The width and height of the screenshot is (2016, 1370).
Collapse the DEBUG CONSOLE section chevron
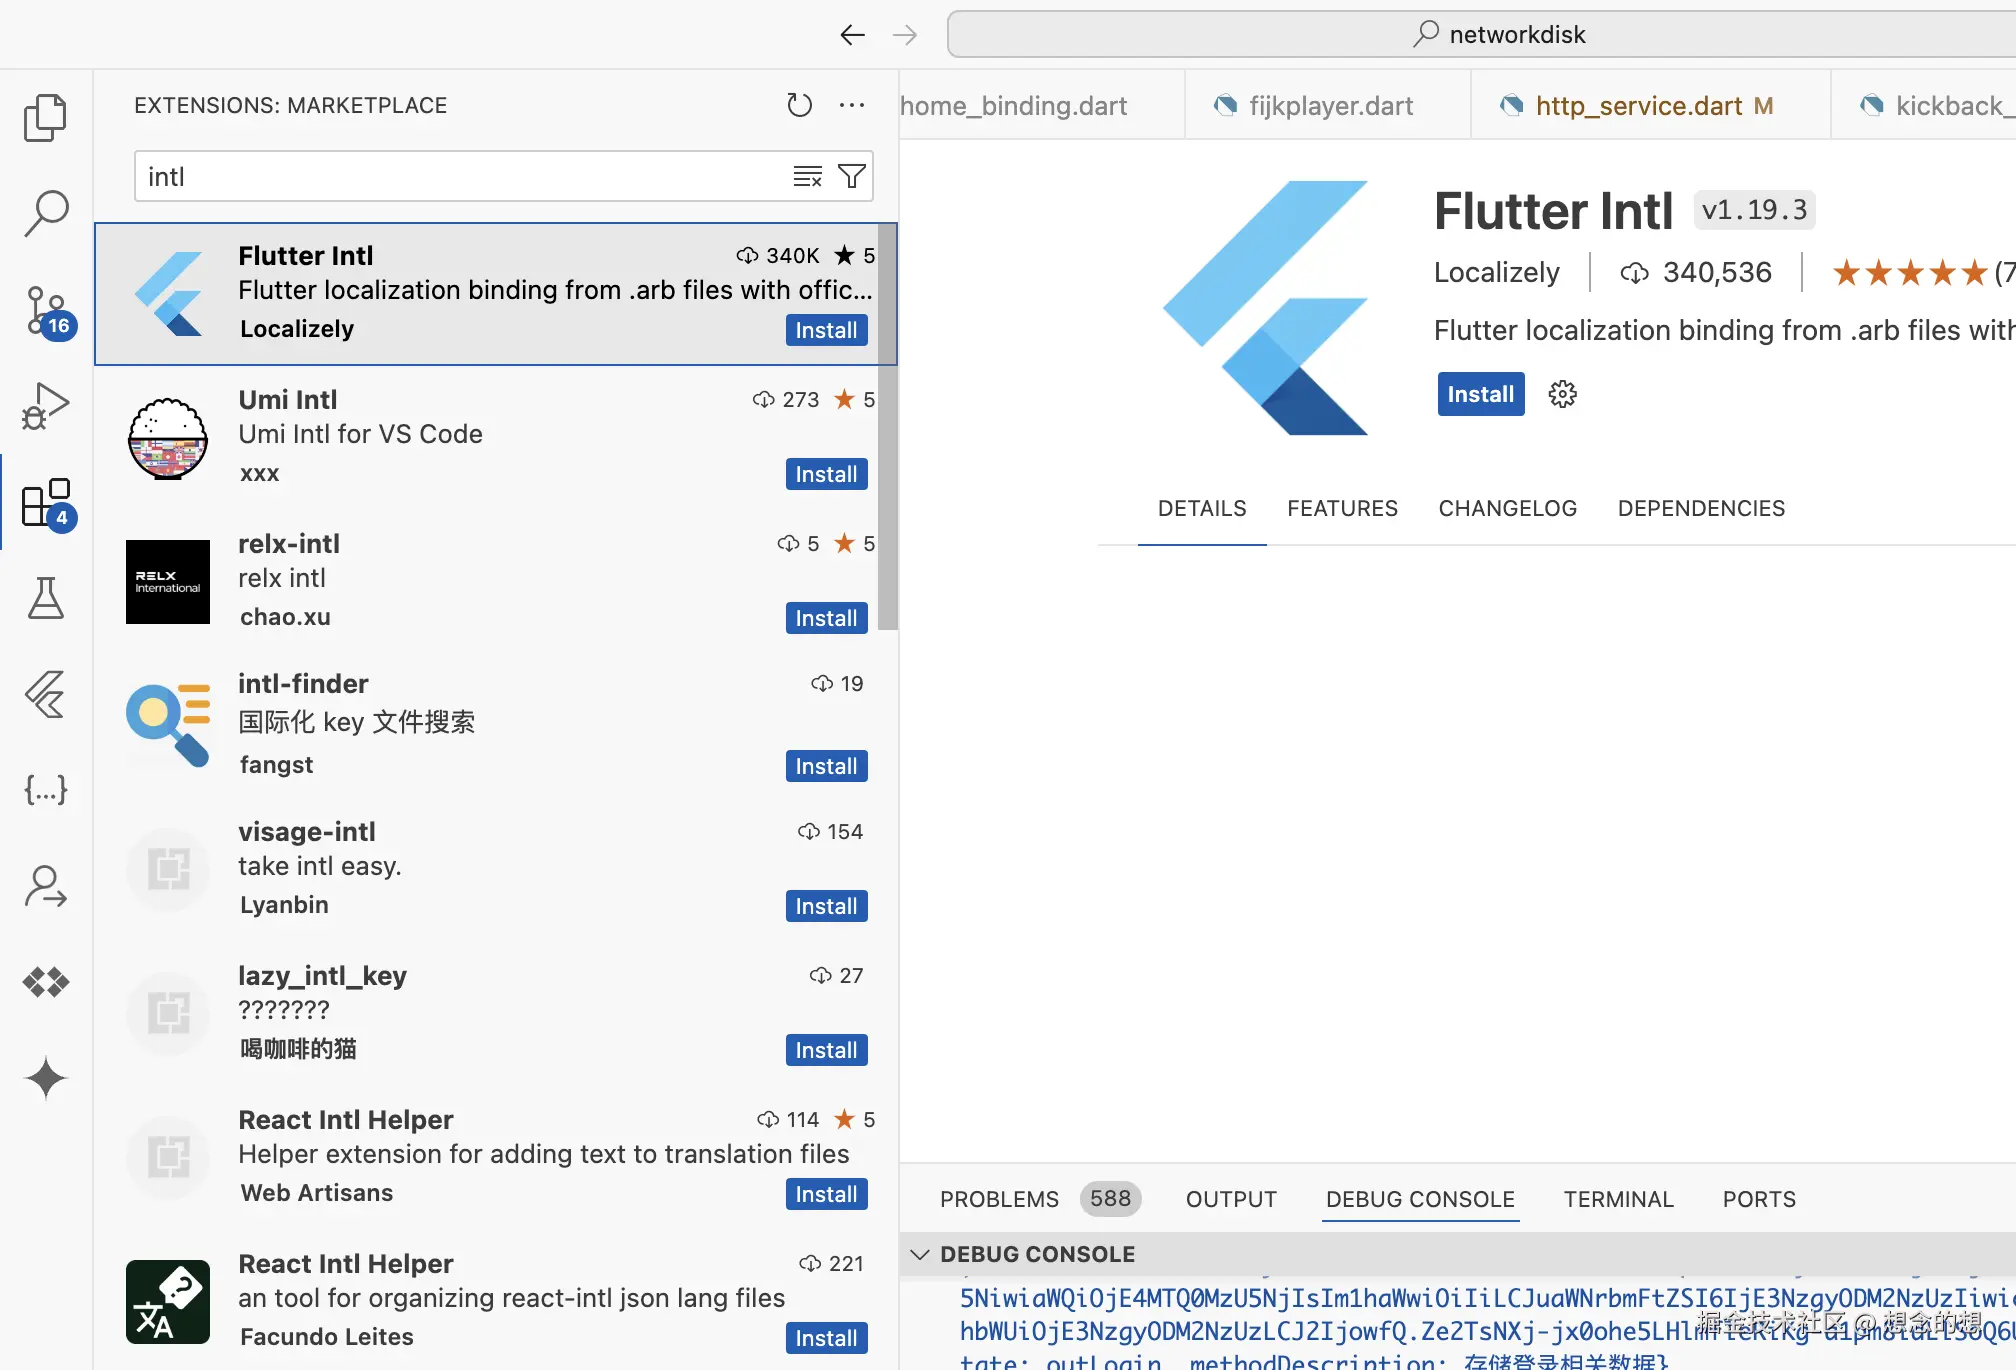coord(920,1254)
